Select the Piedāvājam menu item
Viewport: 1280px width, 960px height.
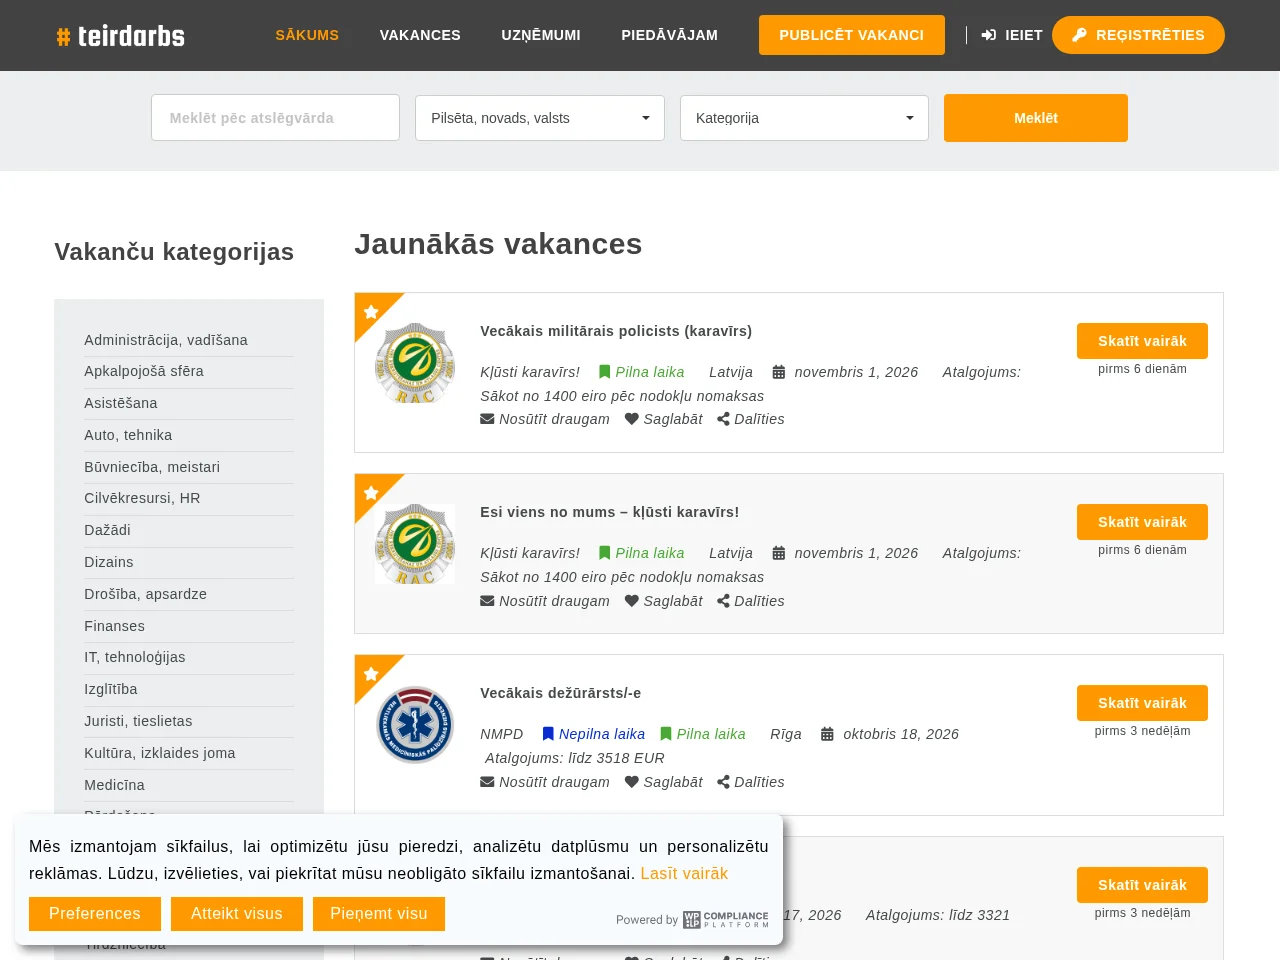[669, 35]
